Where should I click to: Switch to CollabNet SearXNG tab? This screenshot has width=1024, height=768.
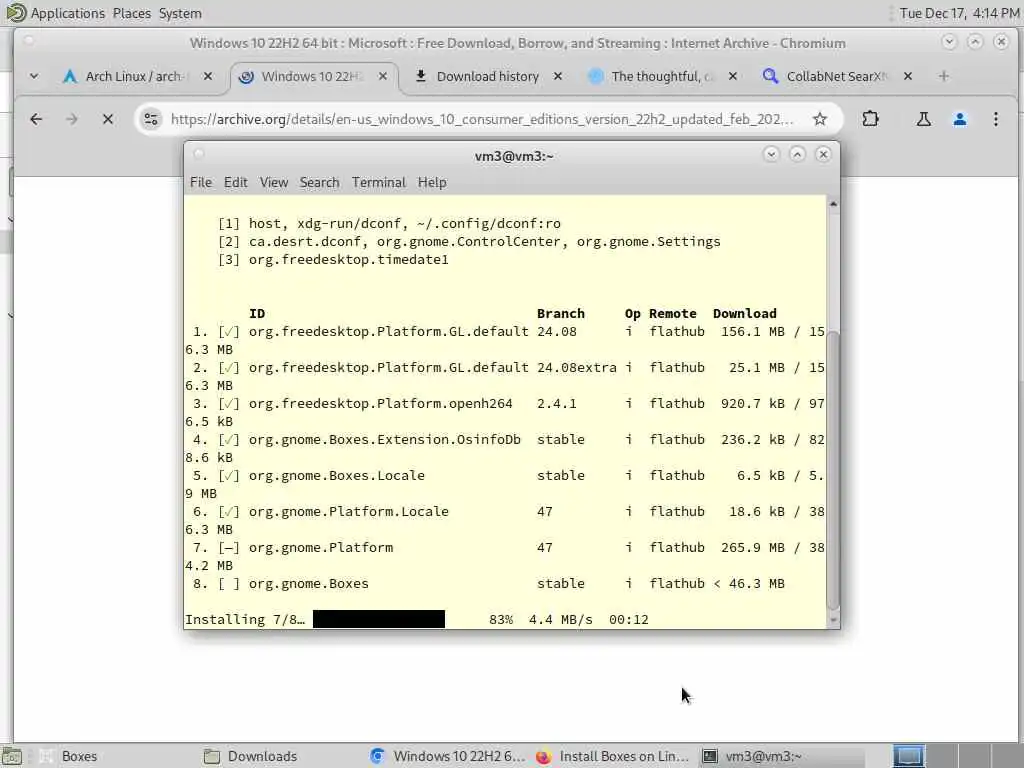pos(837,76)
